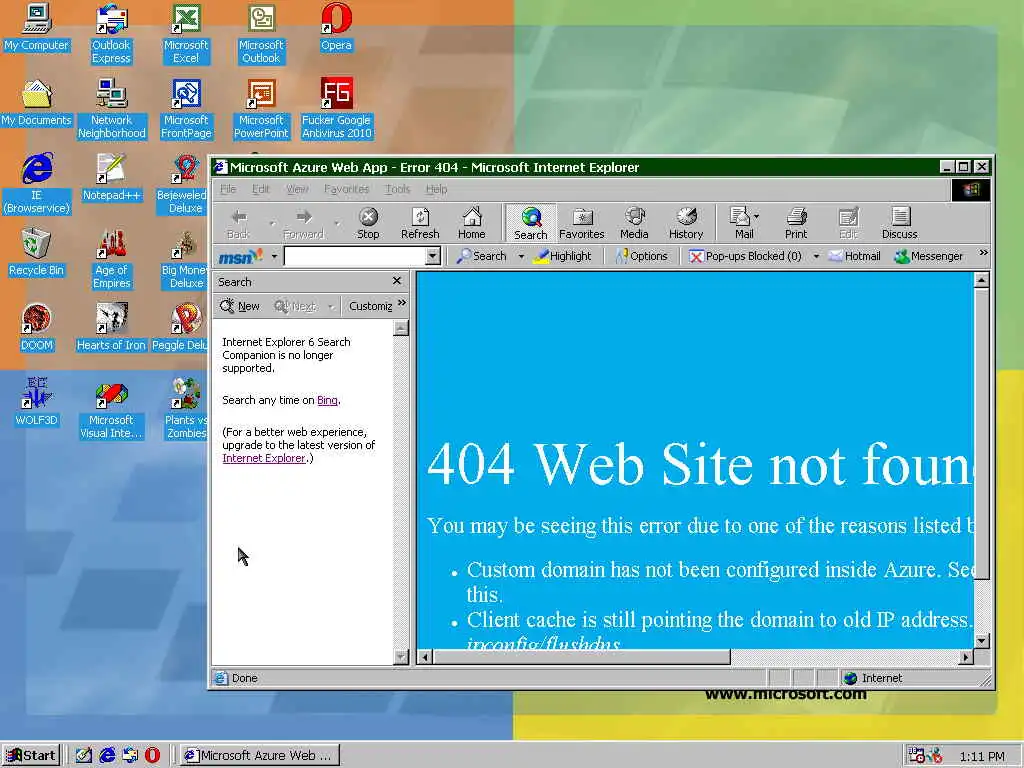The height and width of the screenshot is (768, 1024).
Task: Select the My Computer desktop icon
Action: pos(36,27)
